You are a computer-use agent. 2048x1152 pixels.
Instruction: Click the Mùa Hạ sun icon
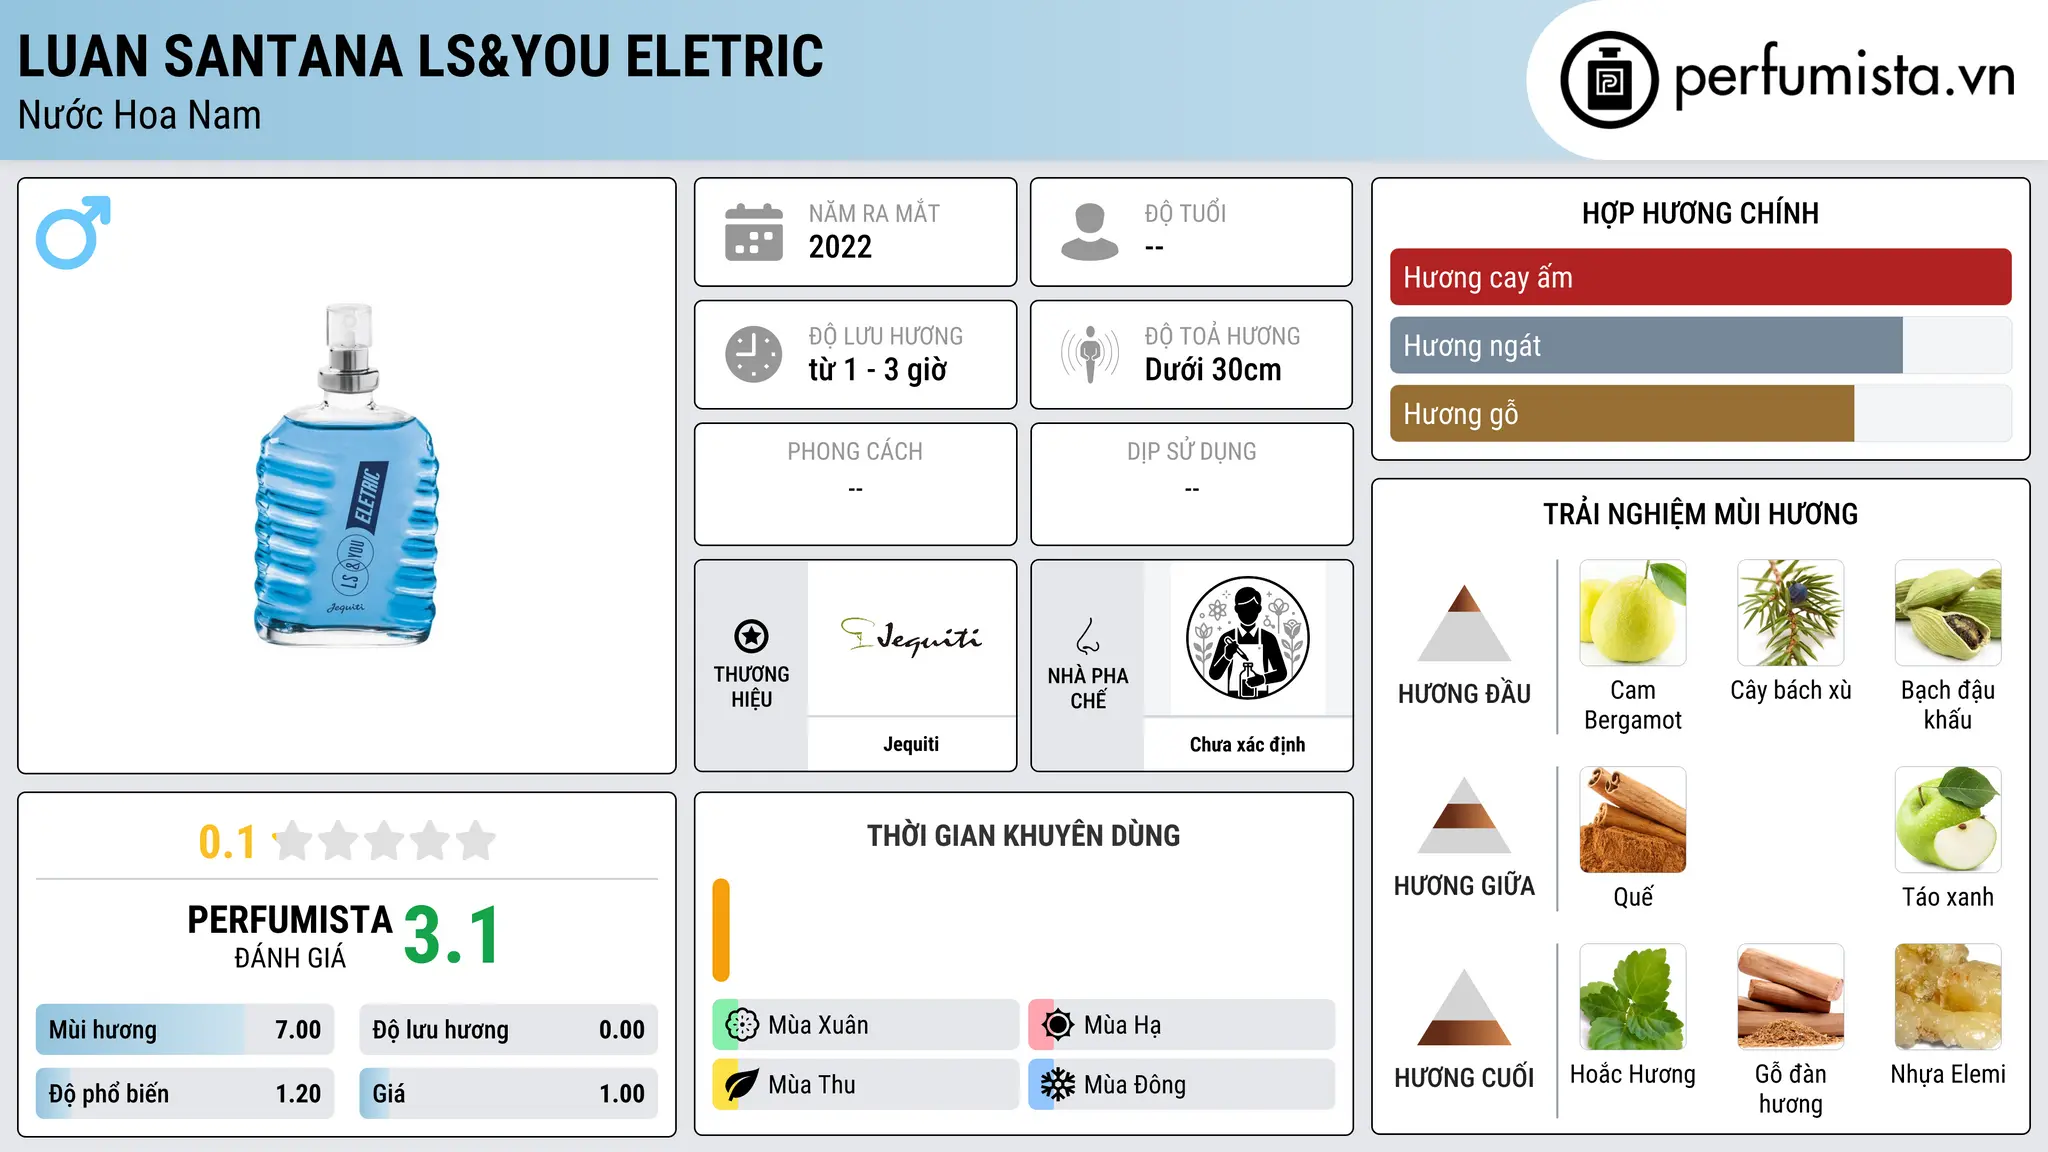pyautogui.click(x=1058, y=1025)
